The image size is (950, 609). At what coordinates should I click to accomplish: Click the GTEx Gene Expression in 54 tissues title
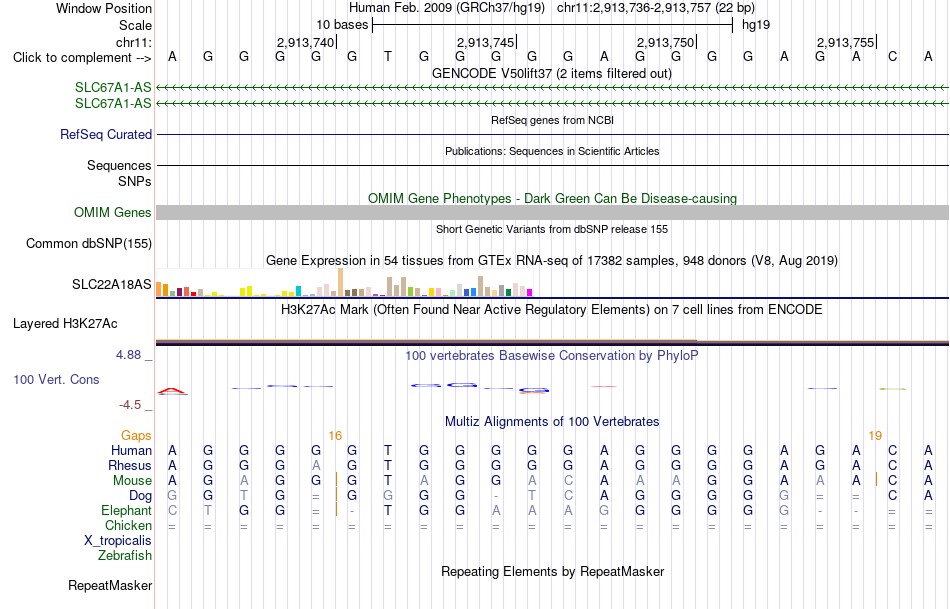click(x=552, y=261)
